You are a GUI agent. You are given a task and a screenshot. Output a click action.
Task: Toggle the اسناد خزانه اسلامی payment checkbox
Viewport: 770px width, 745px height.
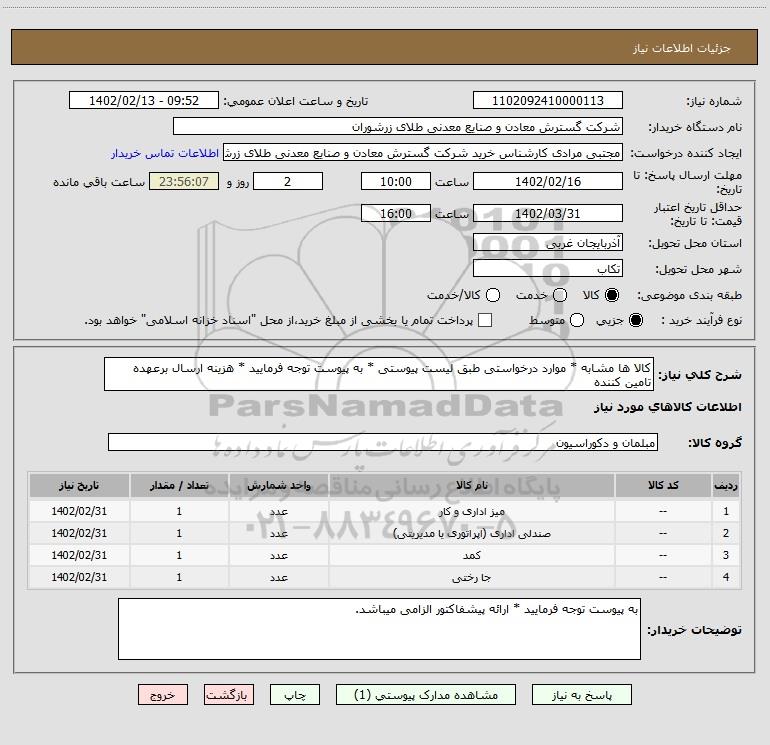point(485,320)
